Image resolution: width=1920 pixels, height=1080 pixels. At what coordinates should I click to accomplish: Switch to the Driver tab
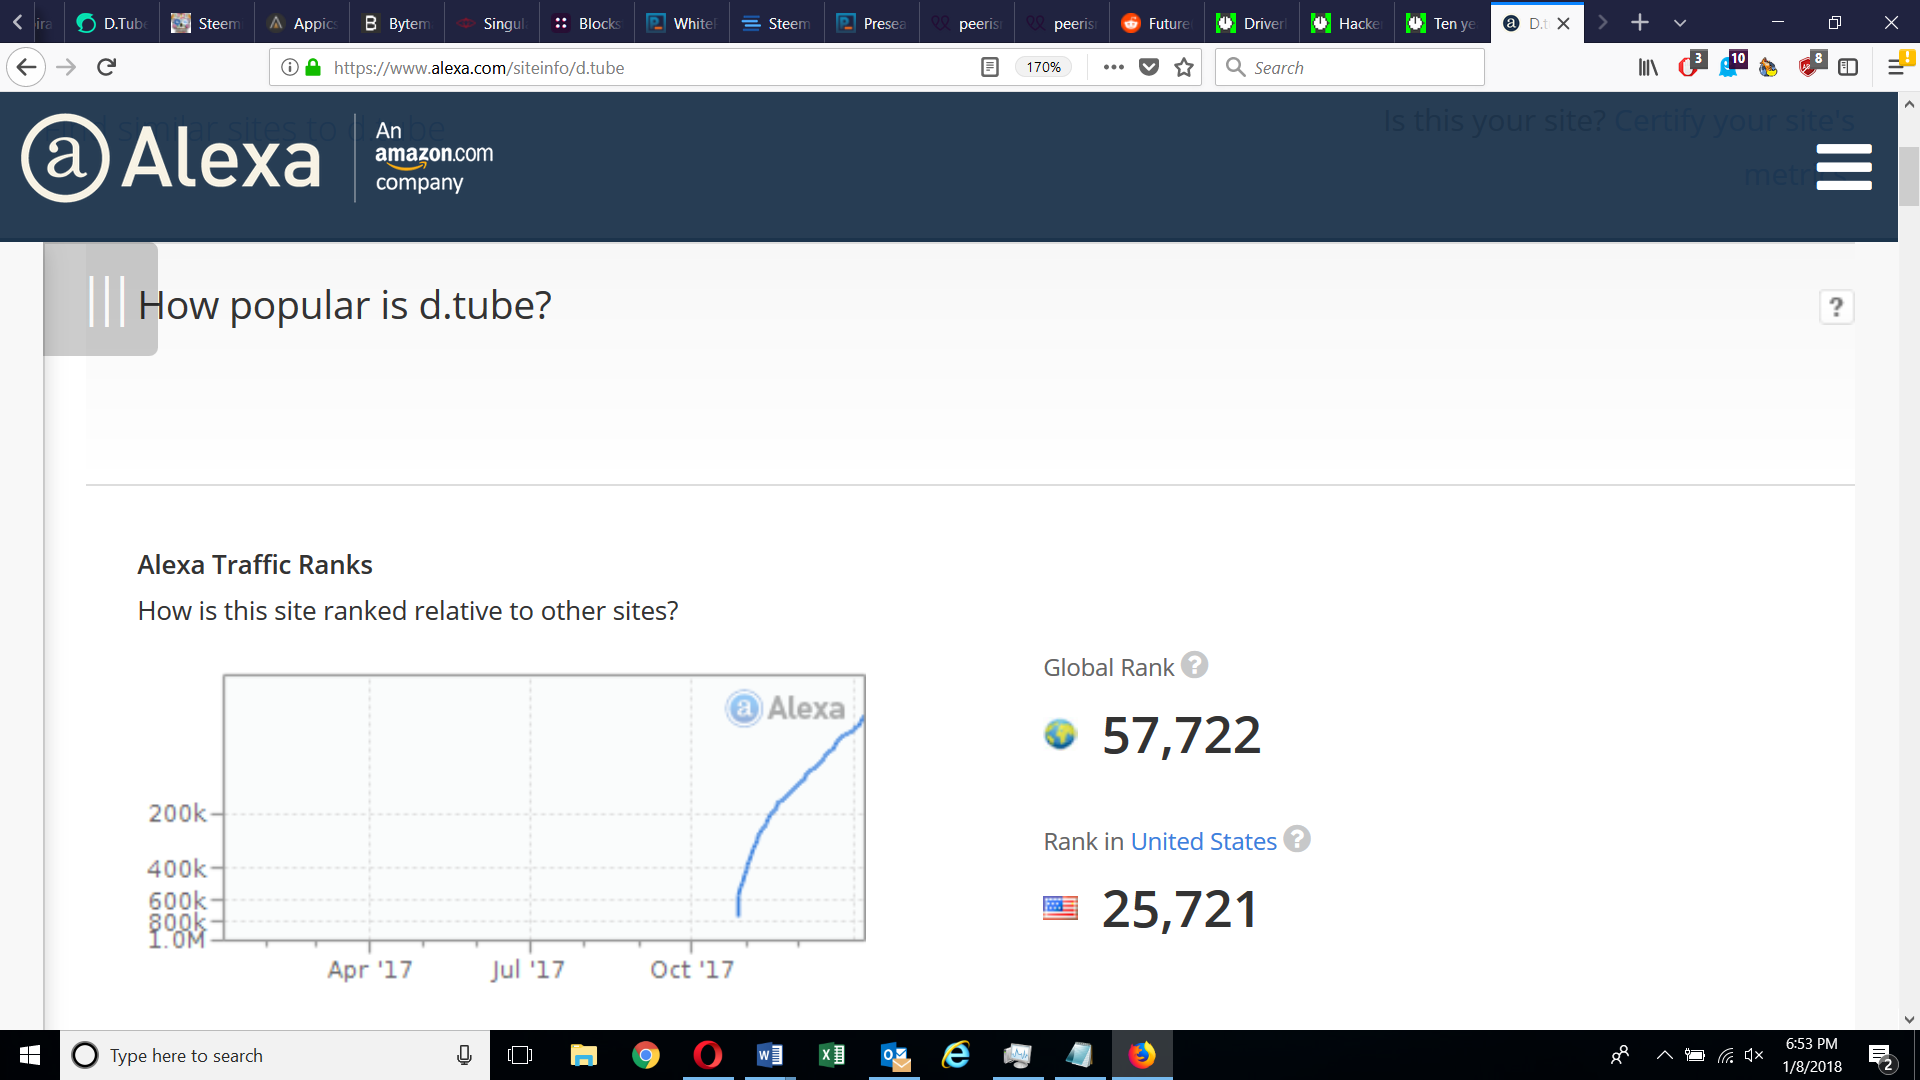1252,22
